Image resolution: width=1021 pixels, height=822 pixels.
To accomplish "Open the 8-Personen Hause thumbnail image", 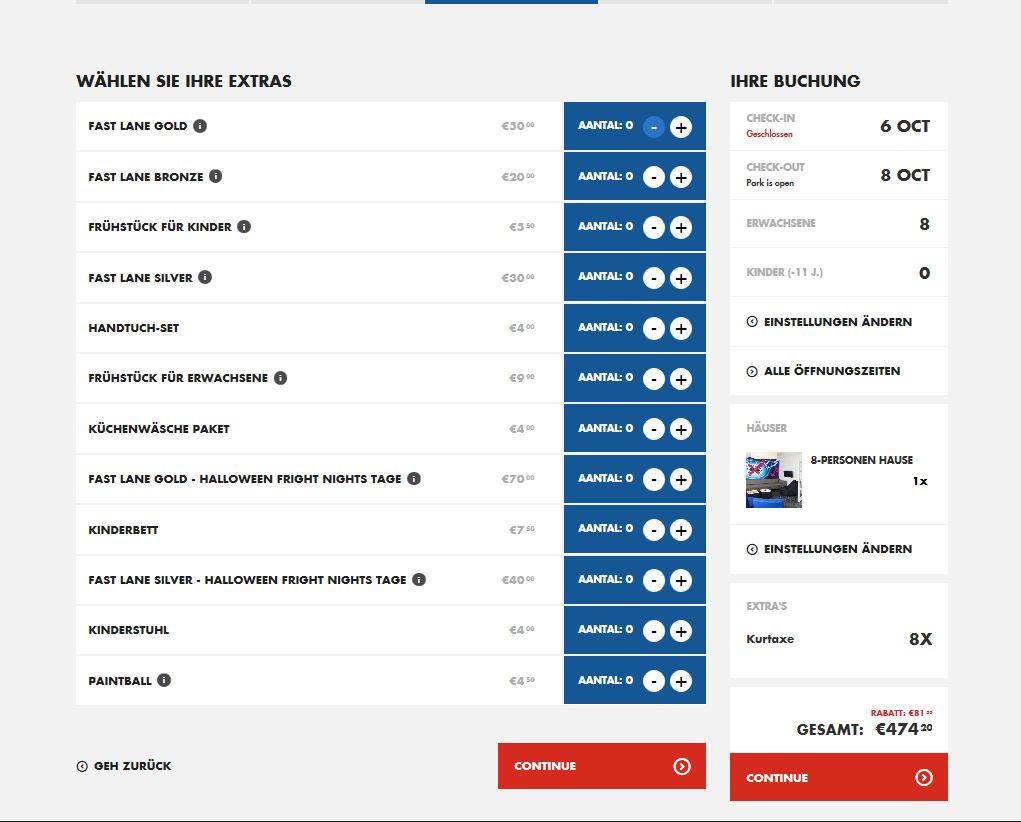I will [x=774, y=480].
